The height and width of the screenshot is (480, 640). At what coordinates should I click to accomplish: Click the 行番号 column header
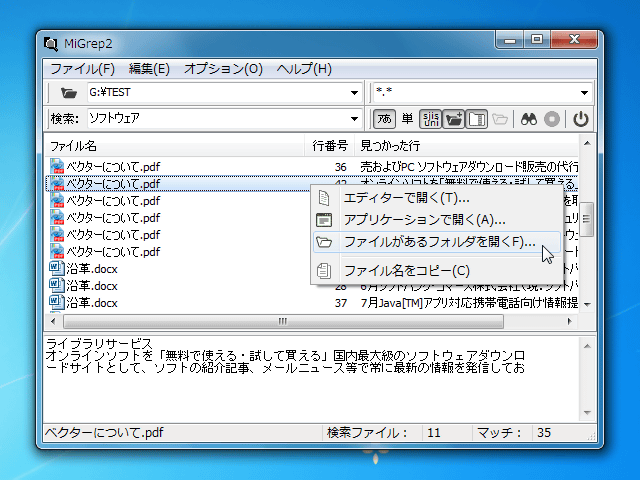330,146
